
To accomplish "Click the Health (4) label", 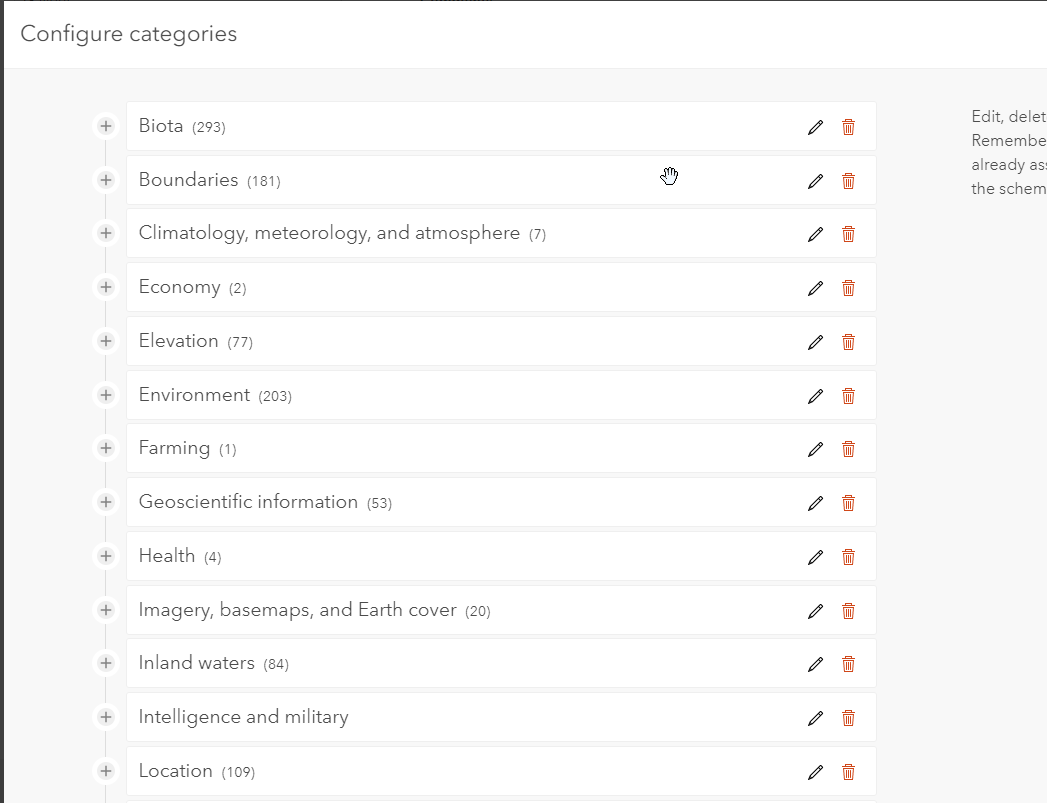I will coord(180,556).
